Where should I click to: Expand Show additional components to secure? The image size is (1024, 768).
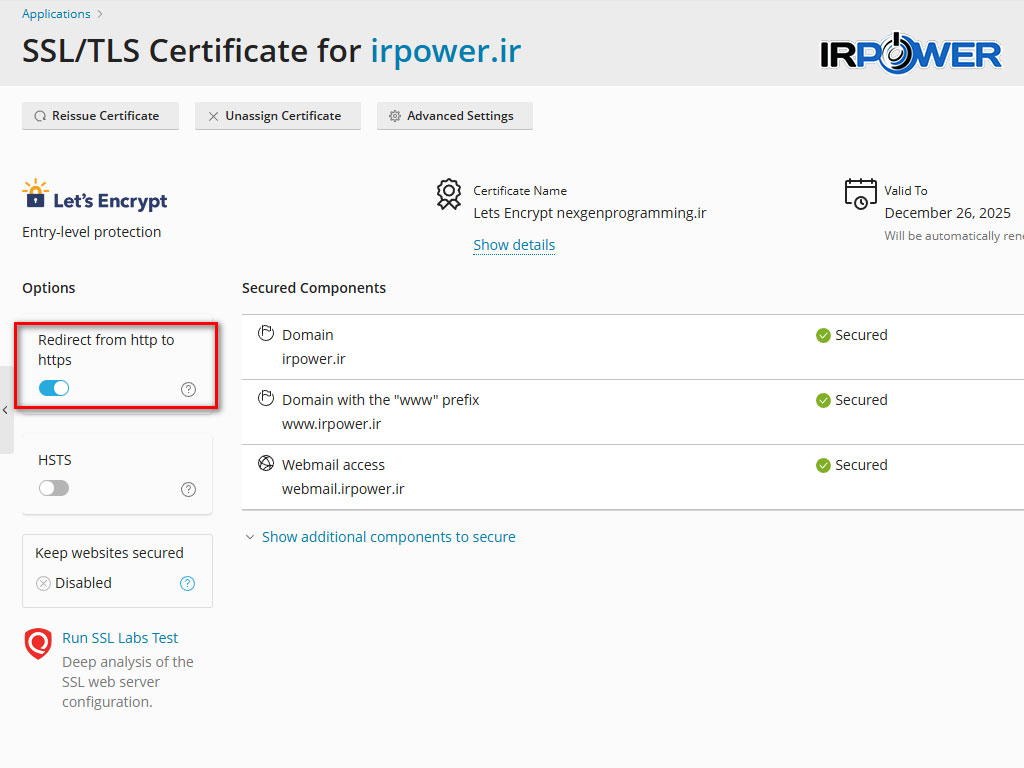click(388, 537)
